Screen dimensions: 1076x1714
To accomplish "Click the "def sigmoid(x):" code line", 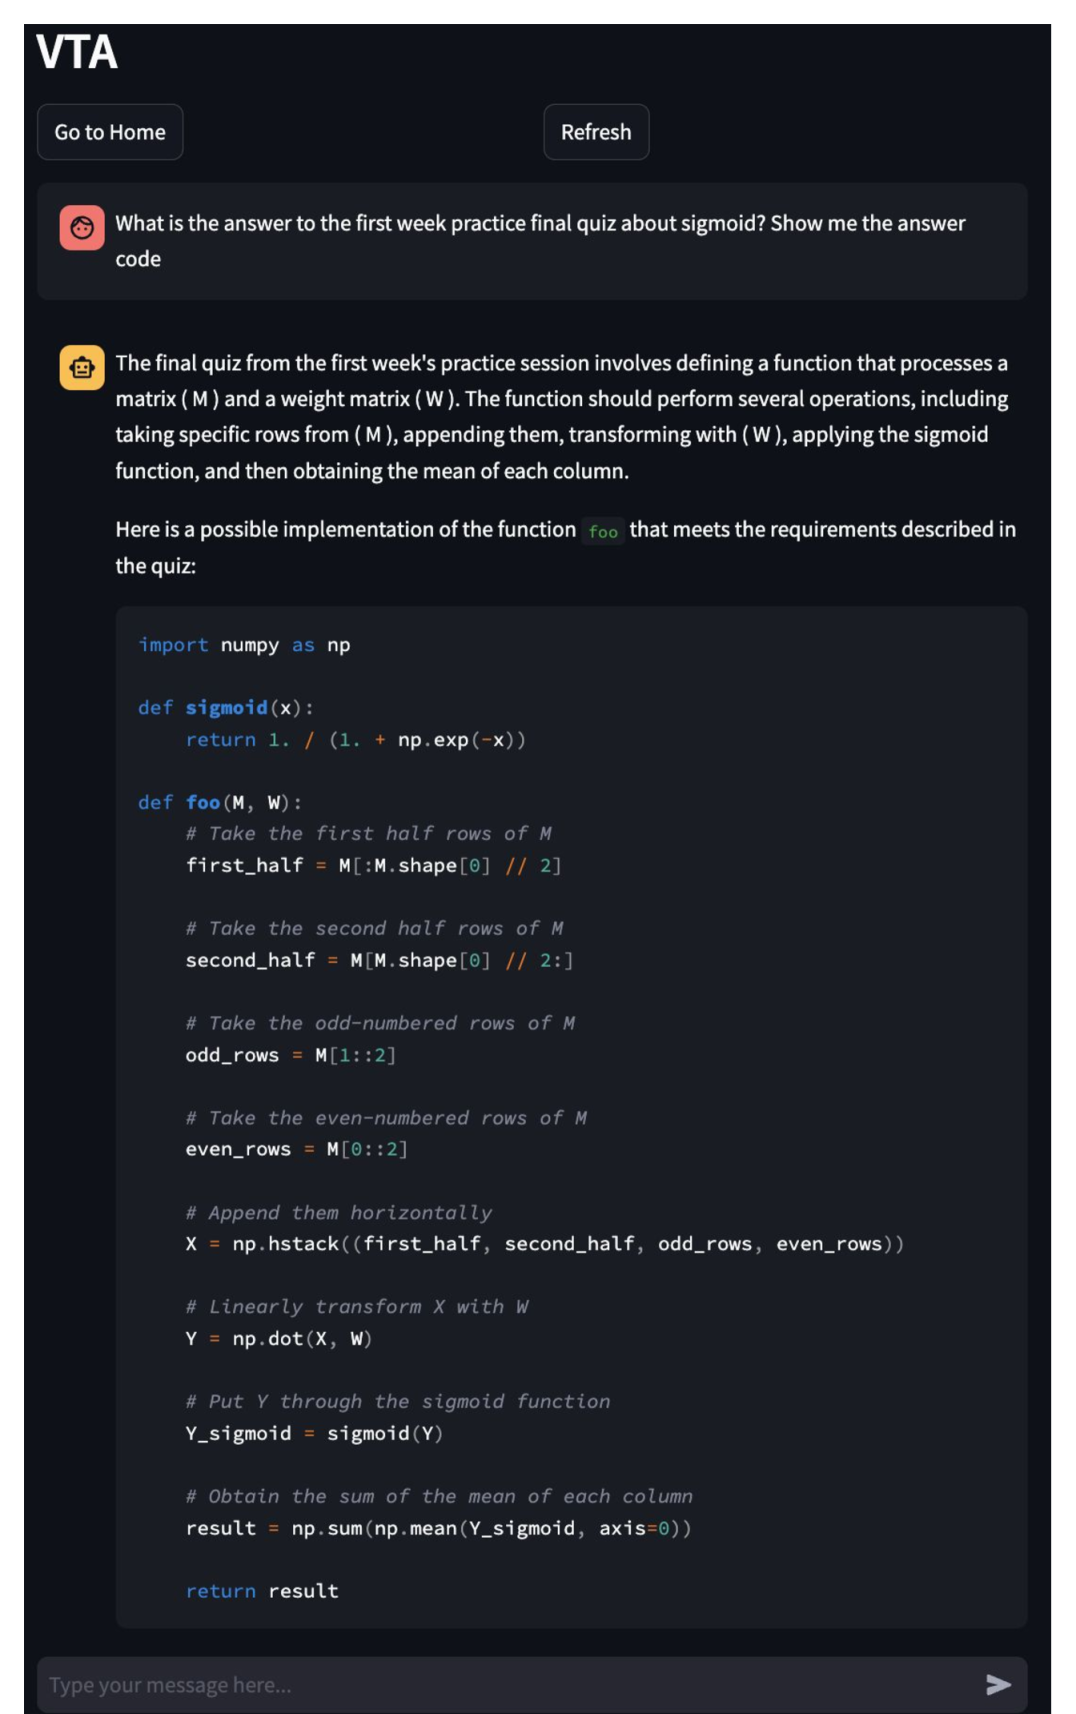I will click(x=225, y=708).
